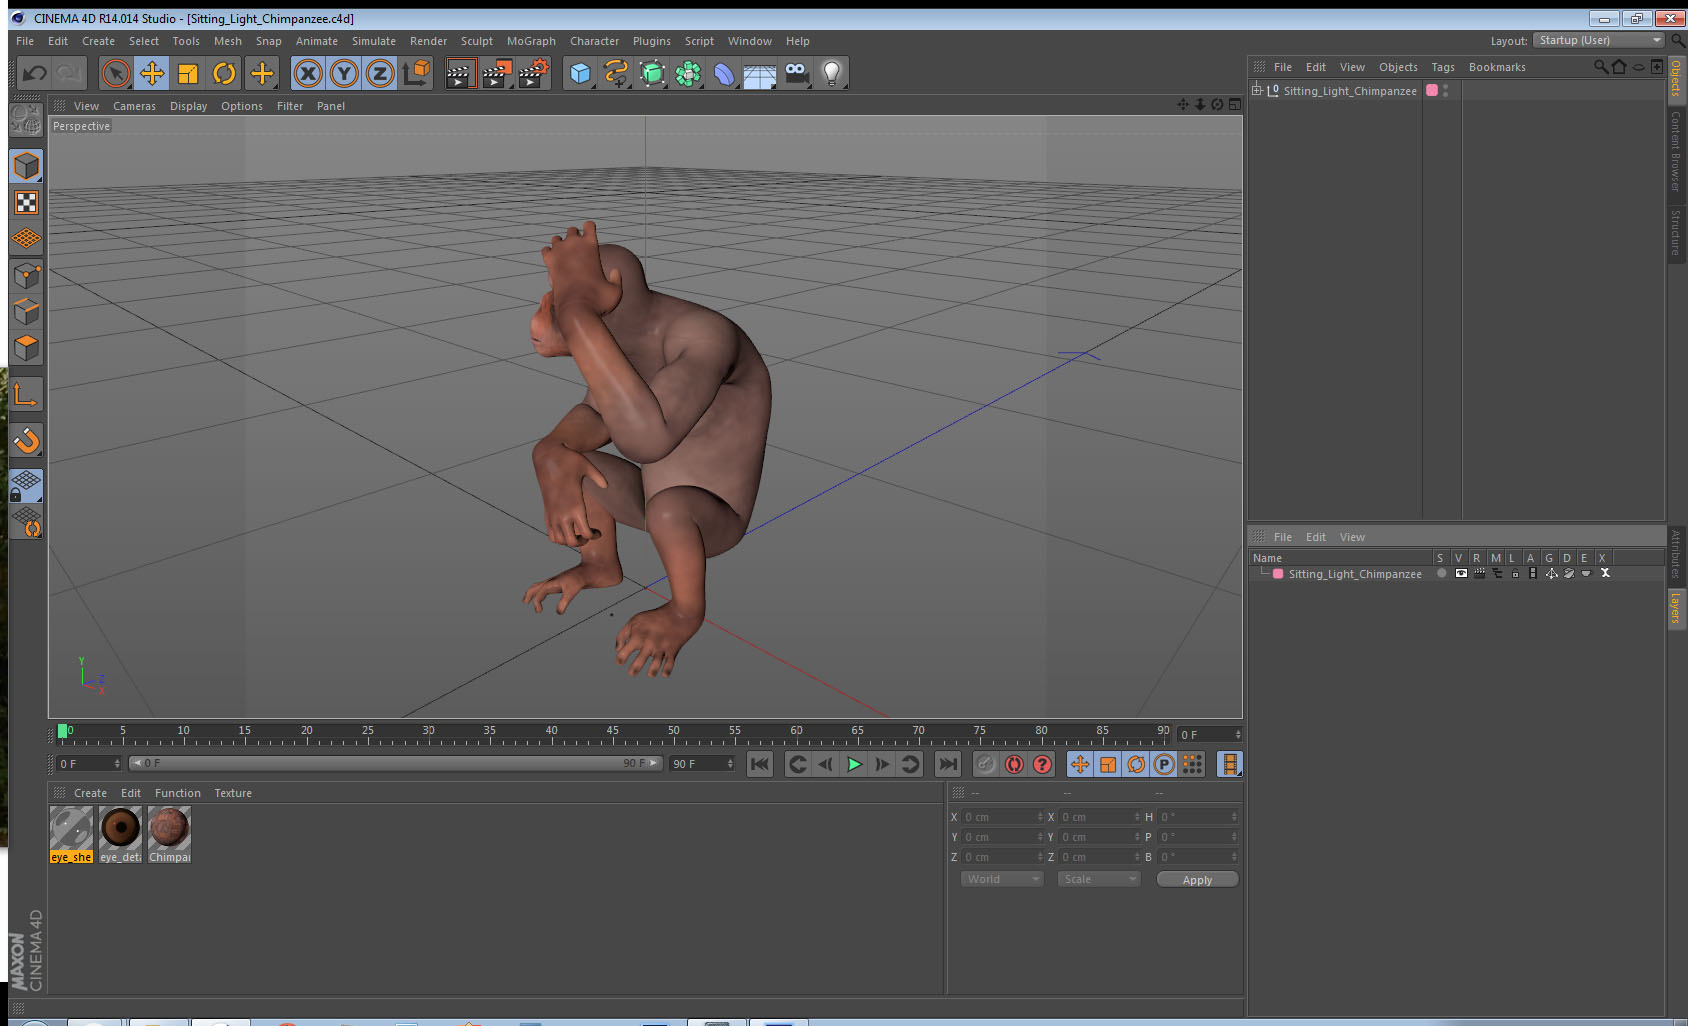Switch to the Layers side tab

click(1676, 607)
